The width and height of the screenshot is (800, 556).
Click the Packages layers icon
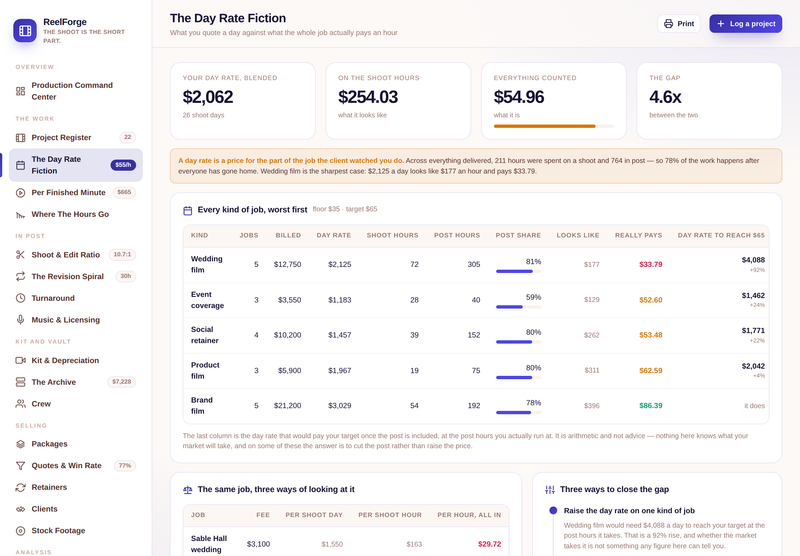coord(20,444)
